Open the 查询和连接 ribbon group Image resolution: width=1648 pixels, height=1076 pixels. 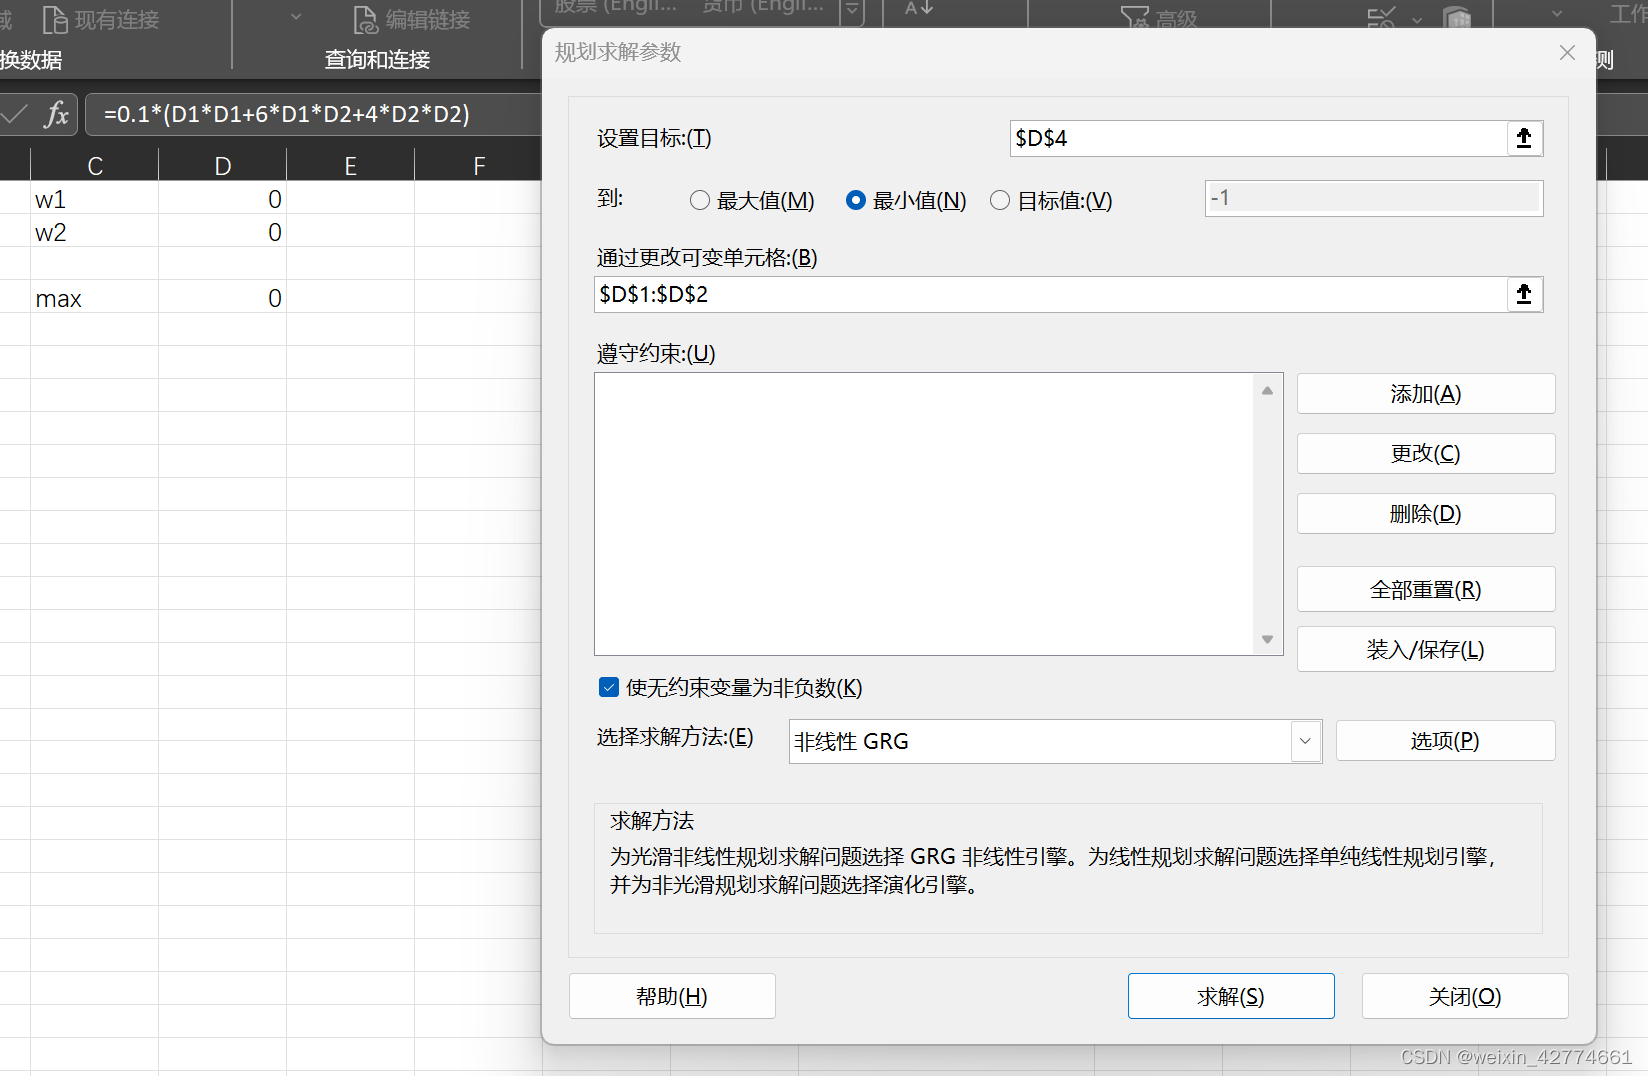point(376,60)
